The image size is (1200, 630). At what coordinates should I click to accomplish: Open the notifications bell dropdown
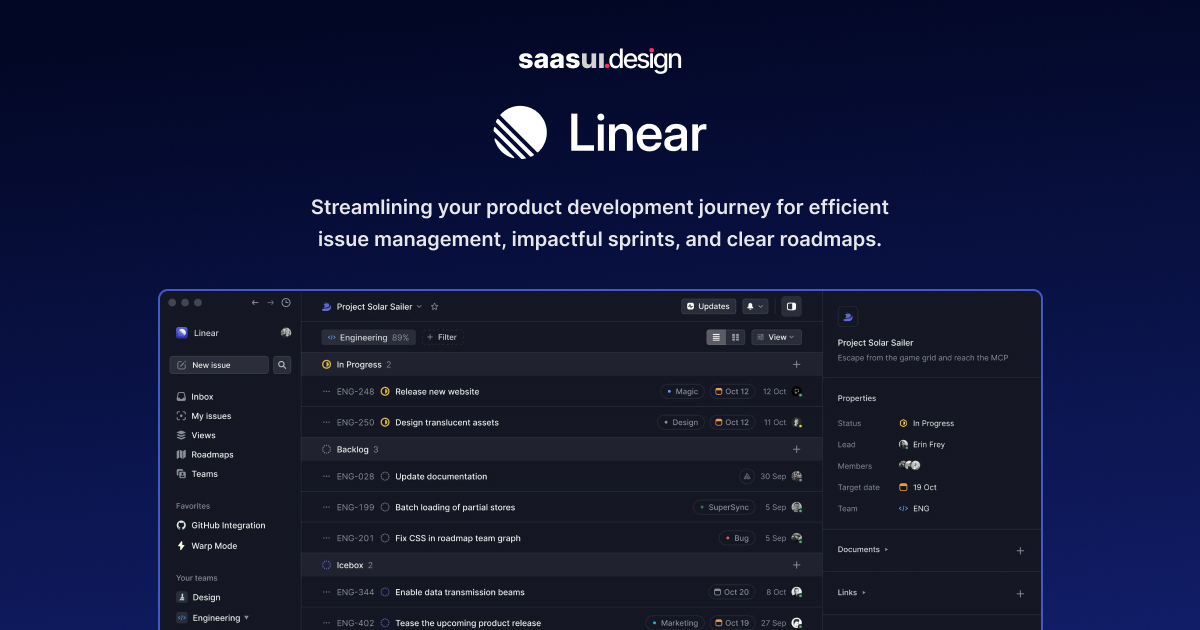pos(755,306)
